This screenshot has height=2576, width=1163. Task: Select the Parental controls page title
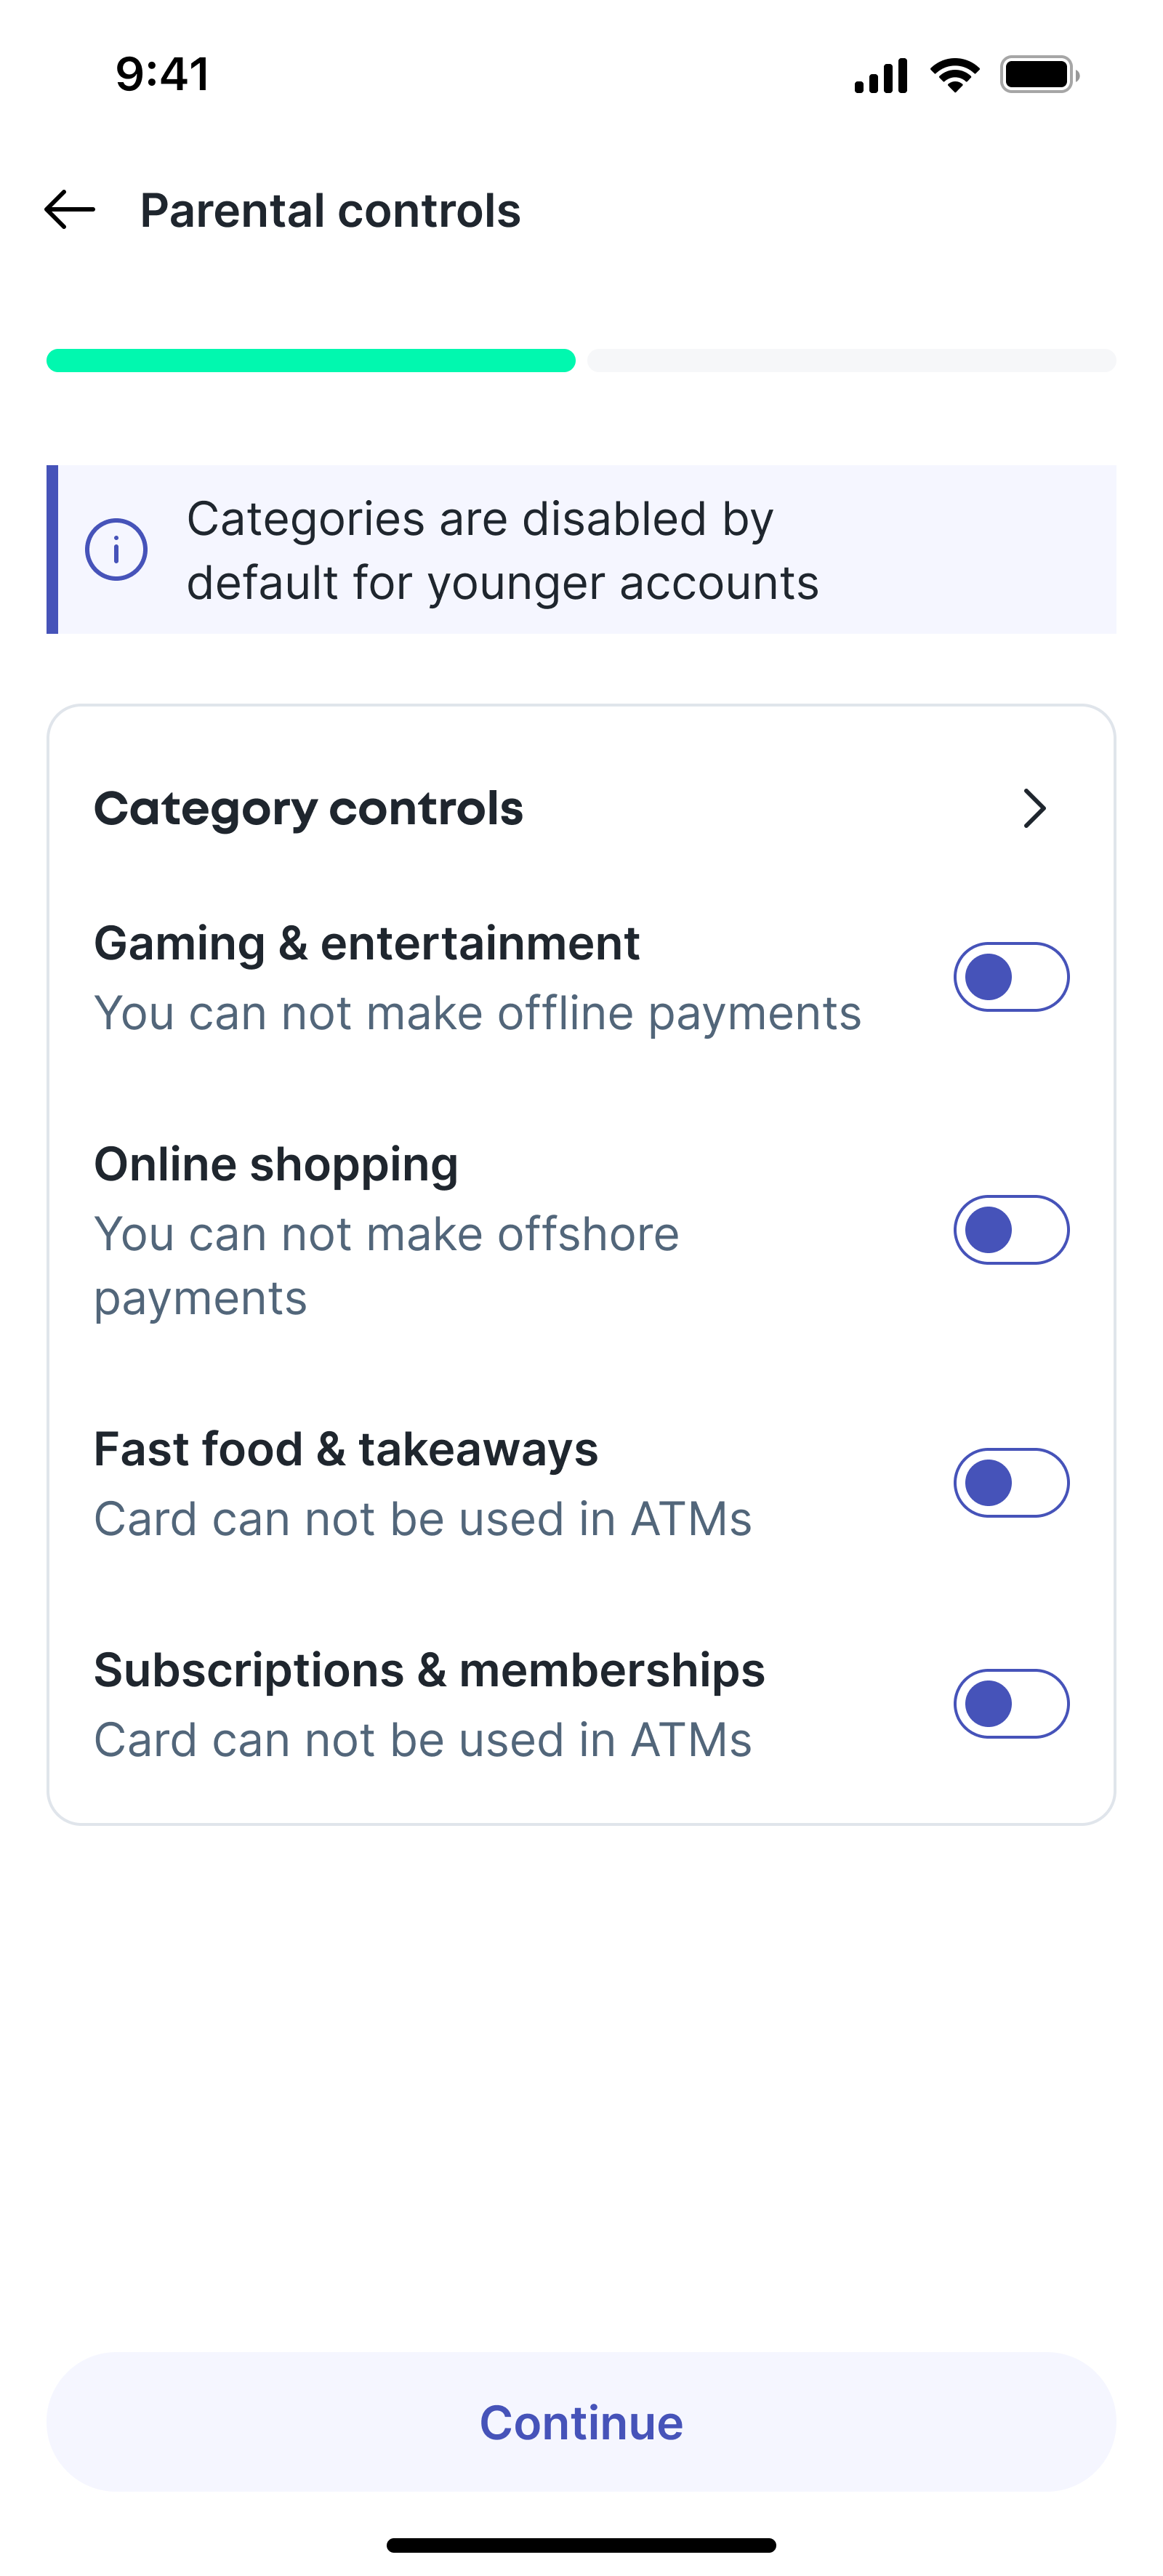(330, 211)
